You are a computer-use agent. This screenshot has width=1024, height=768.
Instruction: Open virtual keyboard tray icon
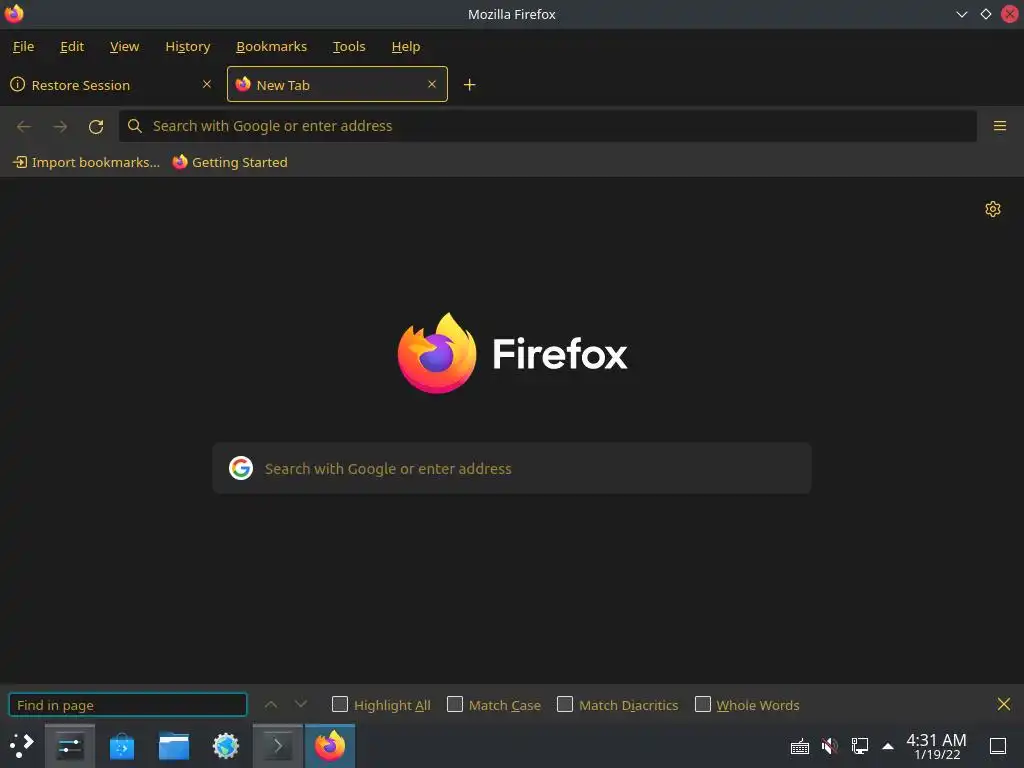(799, 746)
